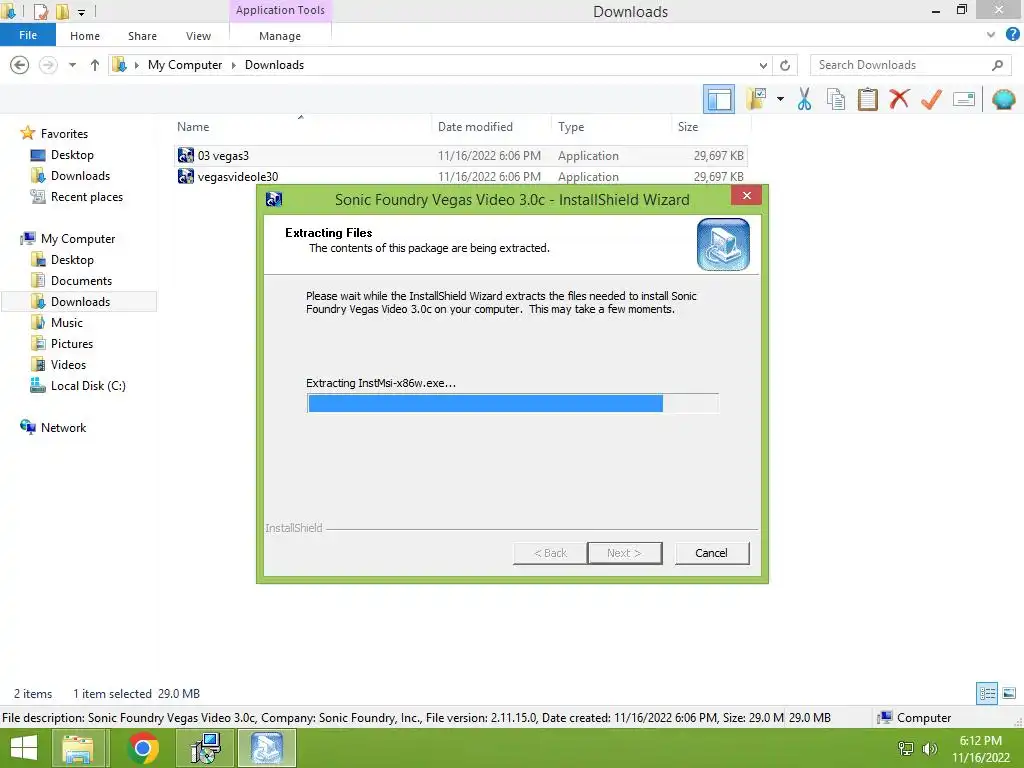Open the File menu tab
Image resolution: width=1024 pixels, height=768 pixels.
click(x=27, y=35)
